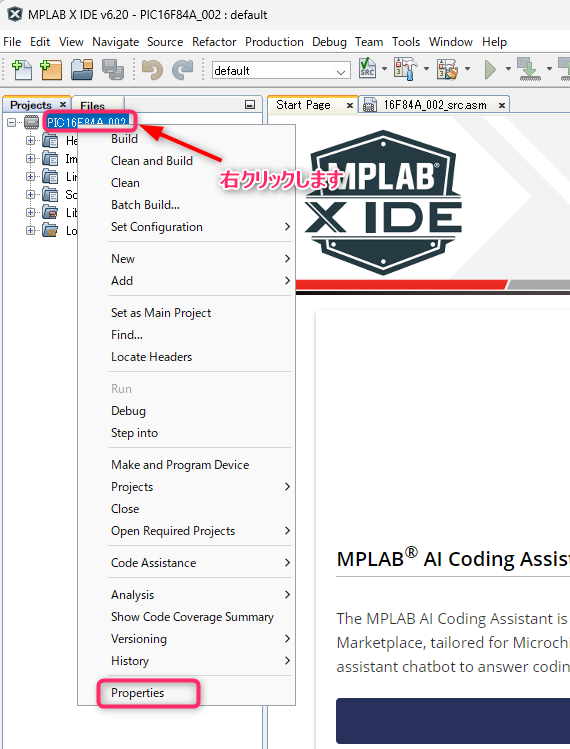Viewport: 570px width, 749px height.
Task: Click the Undo arrow icon
Action: (x=152, y=70)
